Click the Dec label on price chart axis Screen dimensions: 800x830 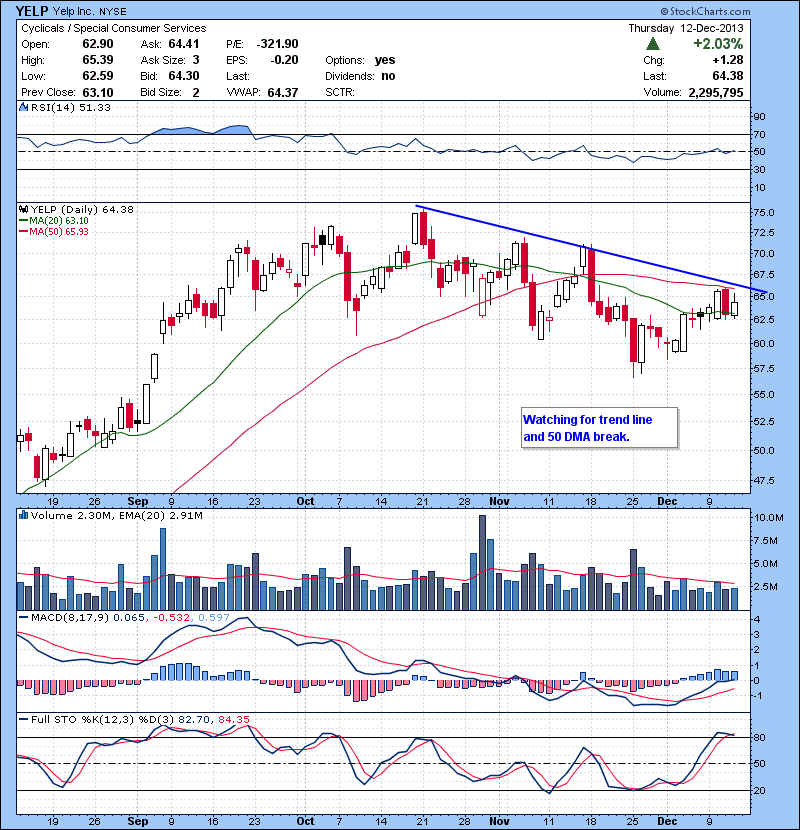667,501
